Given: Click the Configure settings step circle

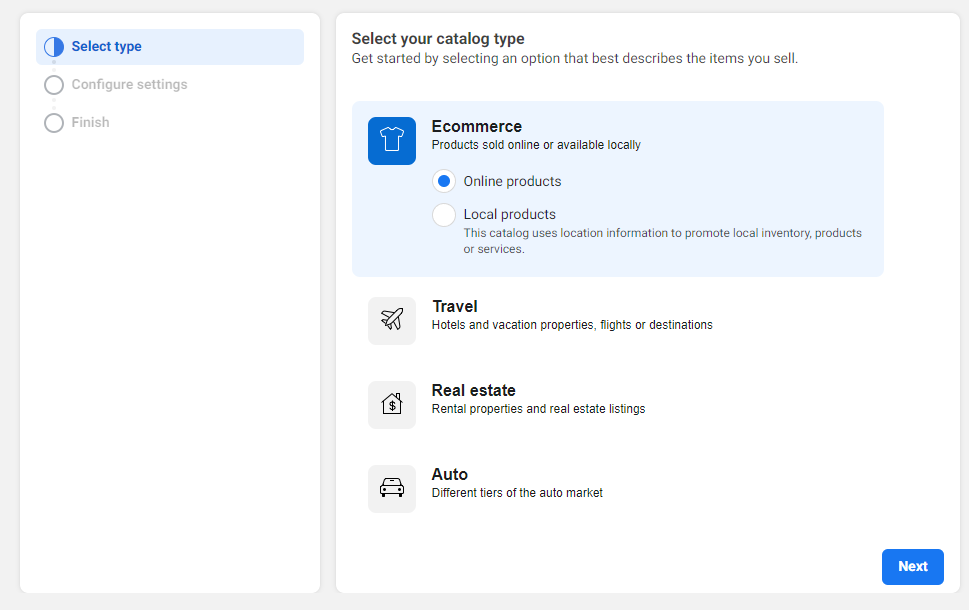Looking at the screenshot, I should click(x=54, y=85).
